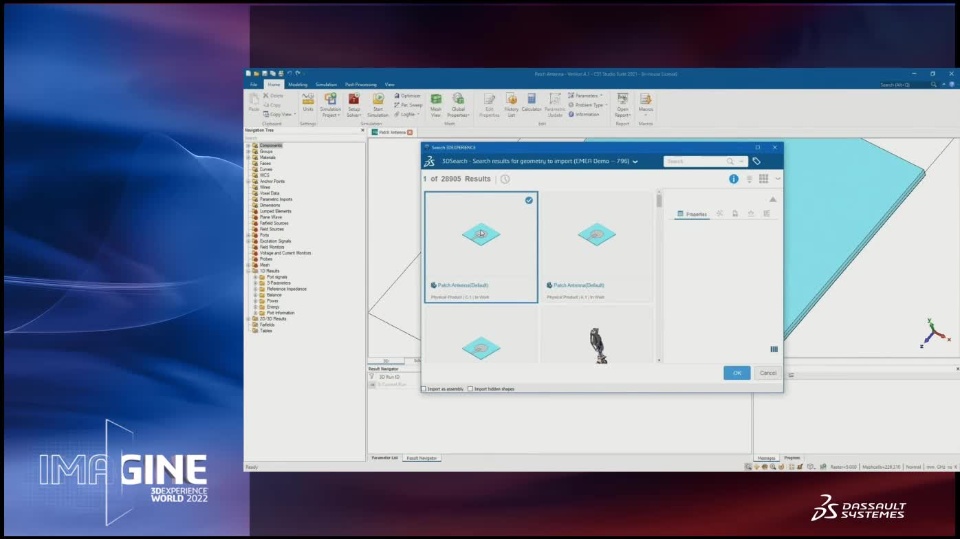This screenshot has width=960, height=539.
Task: Expand the Ports tree node
Action: [249, 235]
